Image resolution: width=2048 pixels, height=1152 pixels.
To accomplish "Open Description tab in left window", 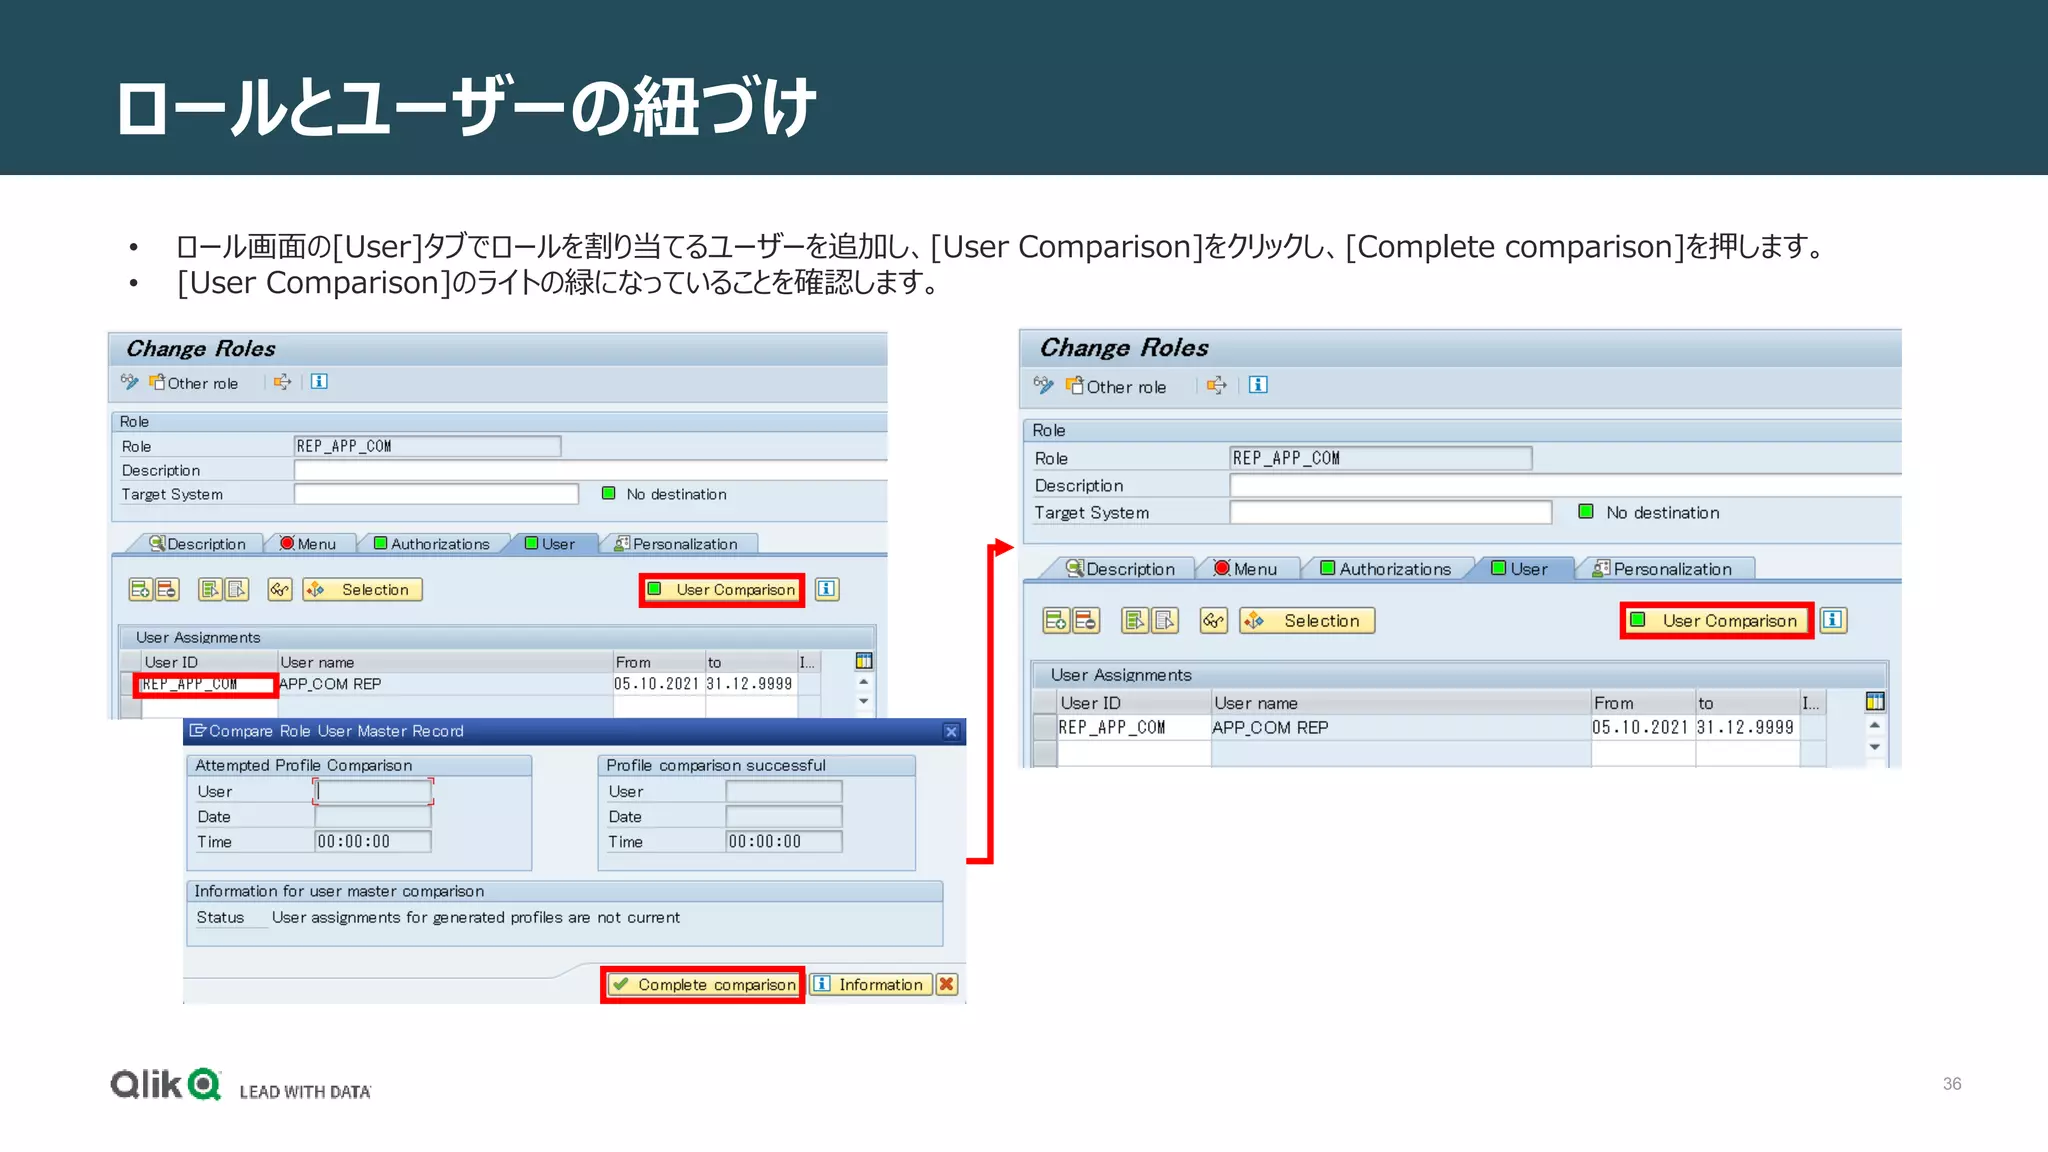I will [x=198, y=544].
